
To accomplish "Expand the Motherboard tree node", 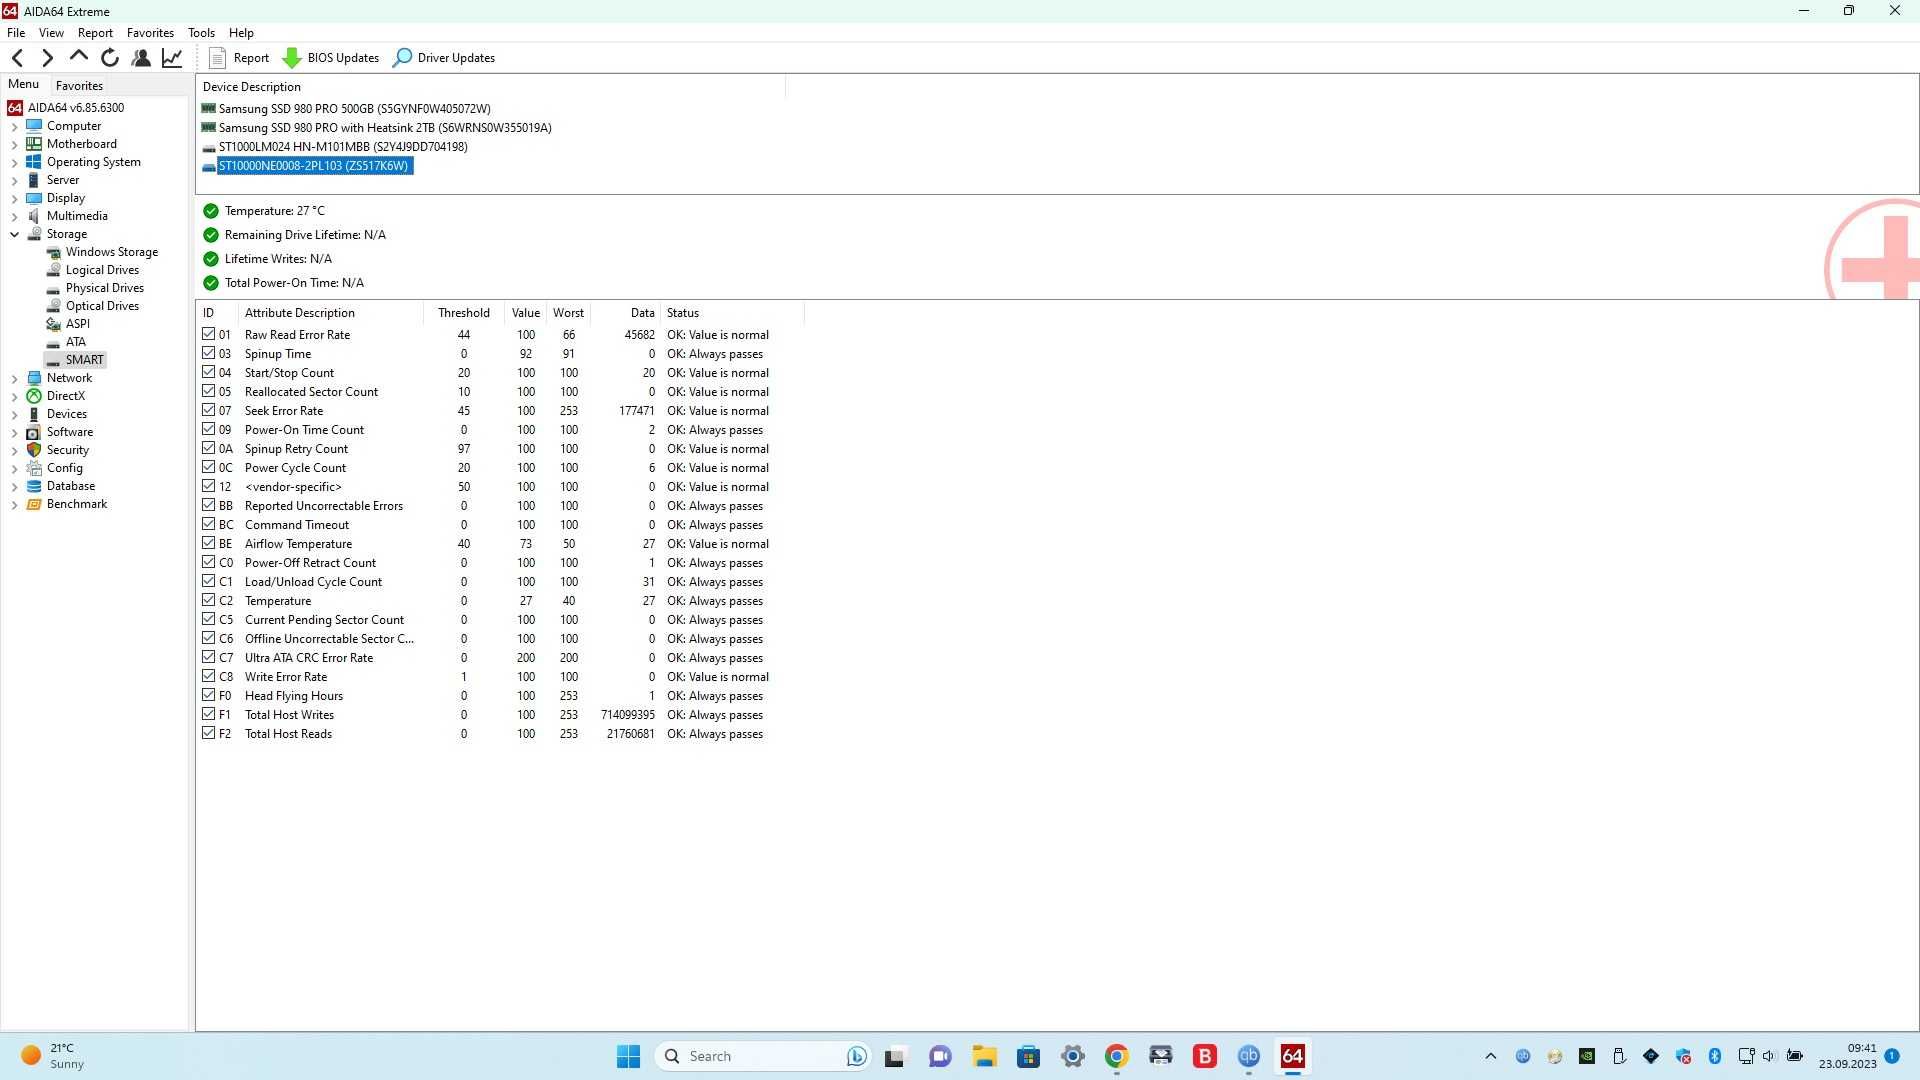I will [x=14, y=144].
